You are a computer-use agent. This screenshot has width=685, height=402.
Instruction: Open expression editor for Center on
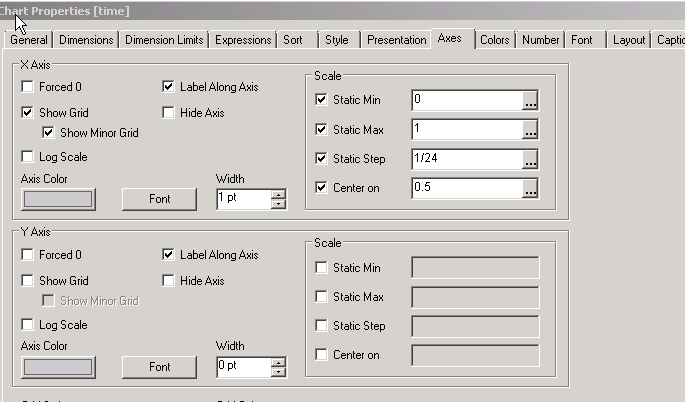(530, 188)
